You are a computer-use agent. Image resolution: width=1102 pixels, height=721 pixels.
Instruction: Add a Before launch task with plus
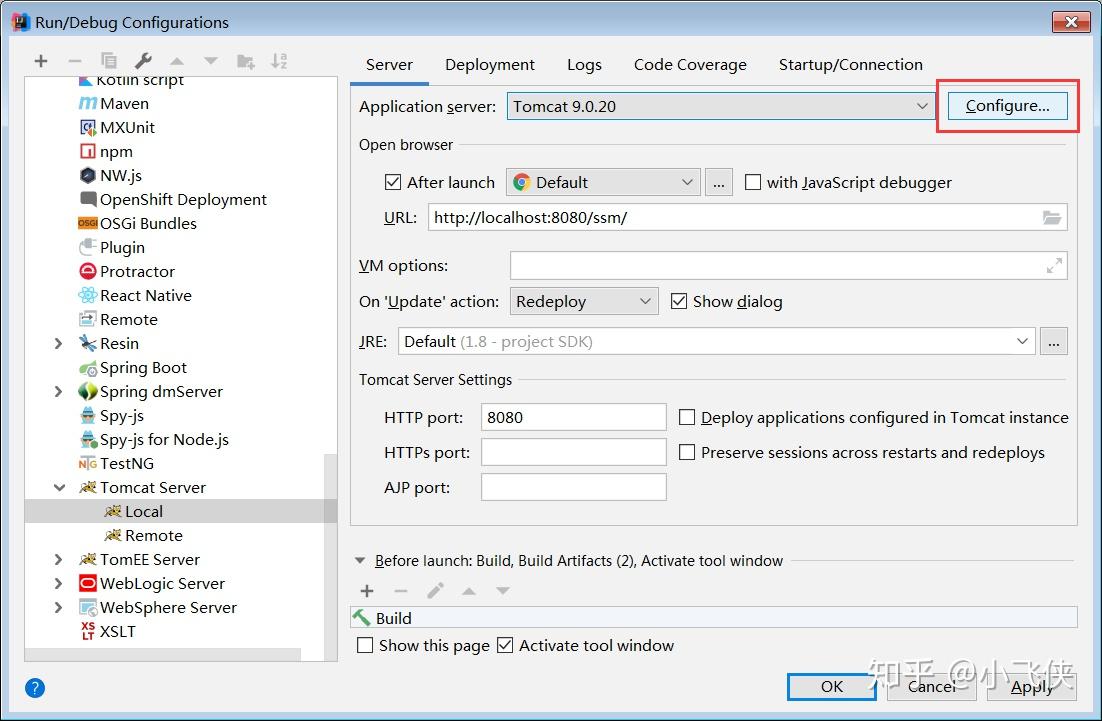[x=367, y=591]
